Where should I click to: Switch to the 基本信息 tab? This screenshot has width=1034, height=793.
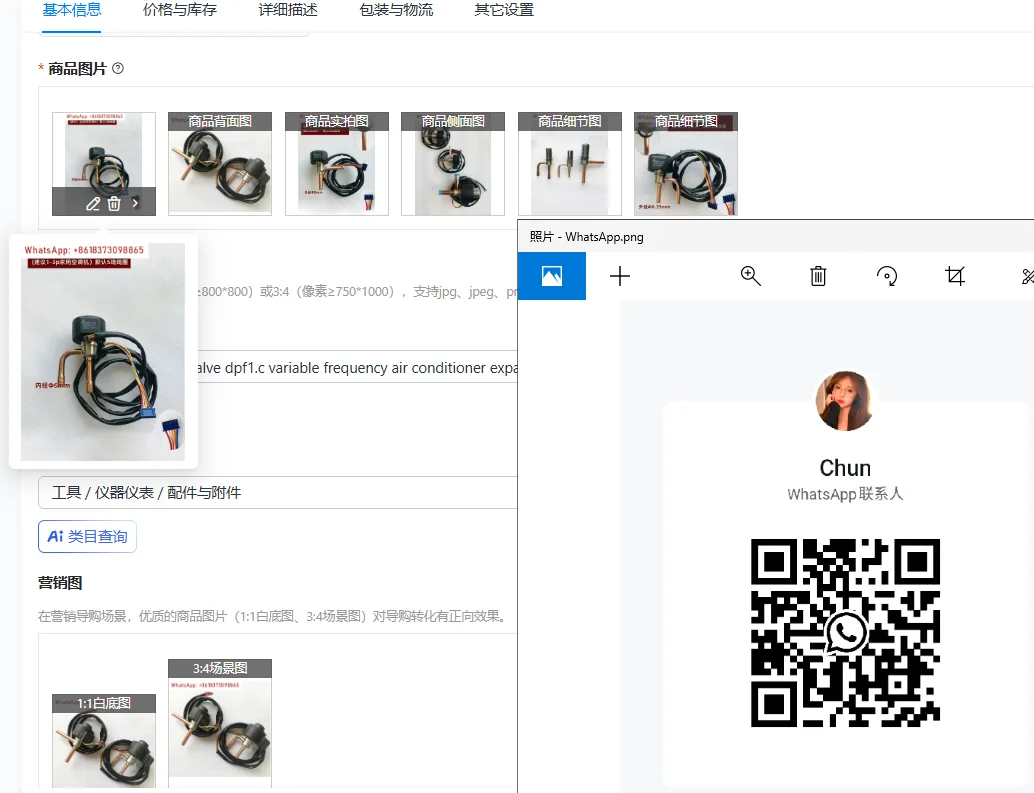point(71,10)
